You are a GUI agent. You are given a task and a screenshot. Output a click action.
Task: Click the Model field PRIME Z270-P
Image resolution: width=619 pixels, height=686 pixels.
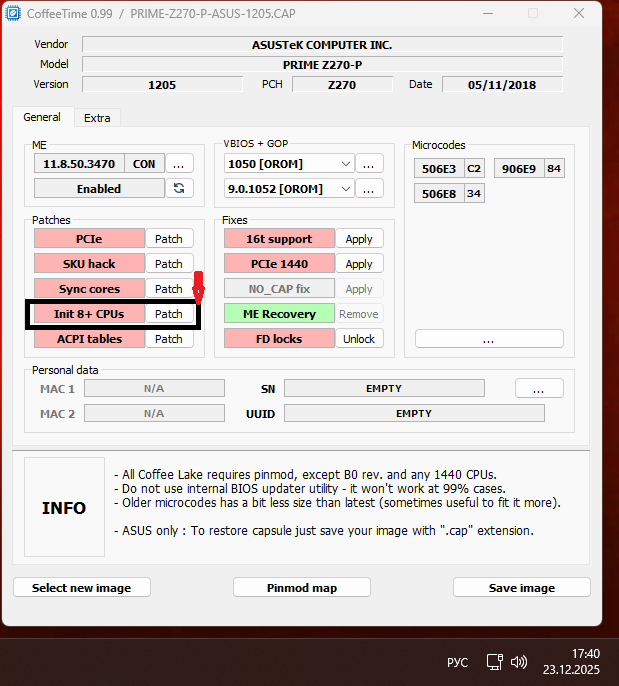click(322, 65)
